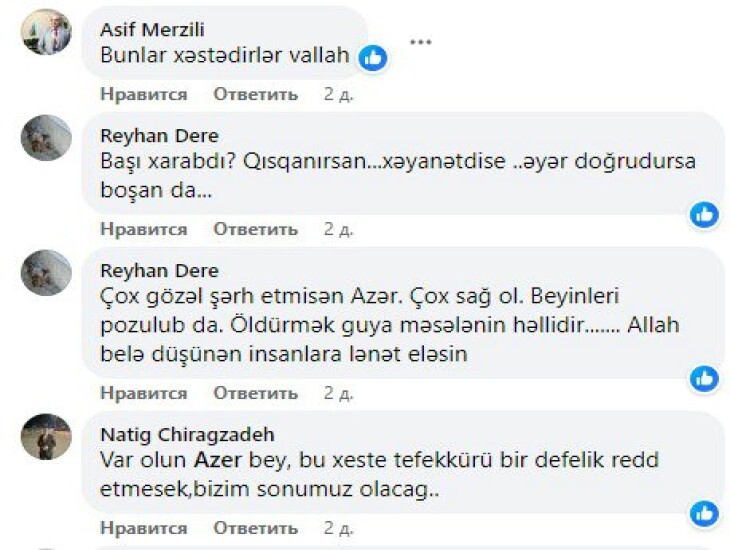Open avatar of second Reyhan Dere comment

(x=46, y=273)
